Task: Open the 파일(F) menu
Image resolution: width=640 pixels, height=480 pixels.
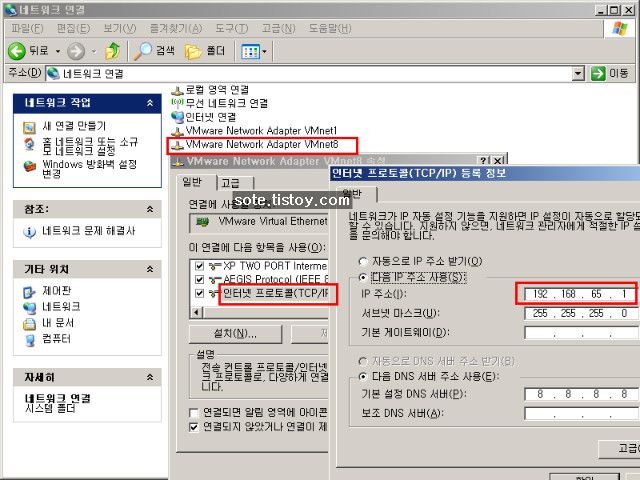Action: tap(27, 29)
